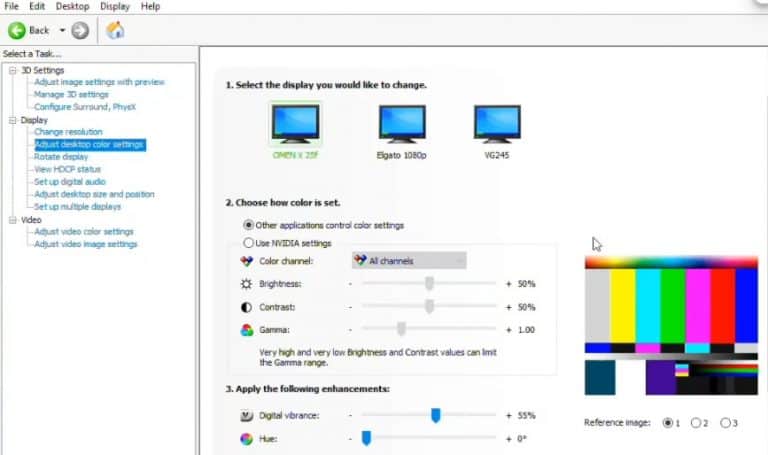Select the OMEN X 25F display icon
The width and height of the screenshot is (768, 455).
295,124
